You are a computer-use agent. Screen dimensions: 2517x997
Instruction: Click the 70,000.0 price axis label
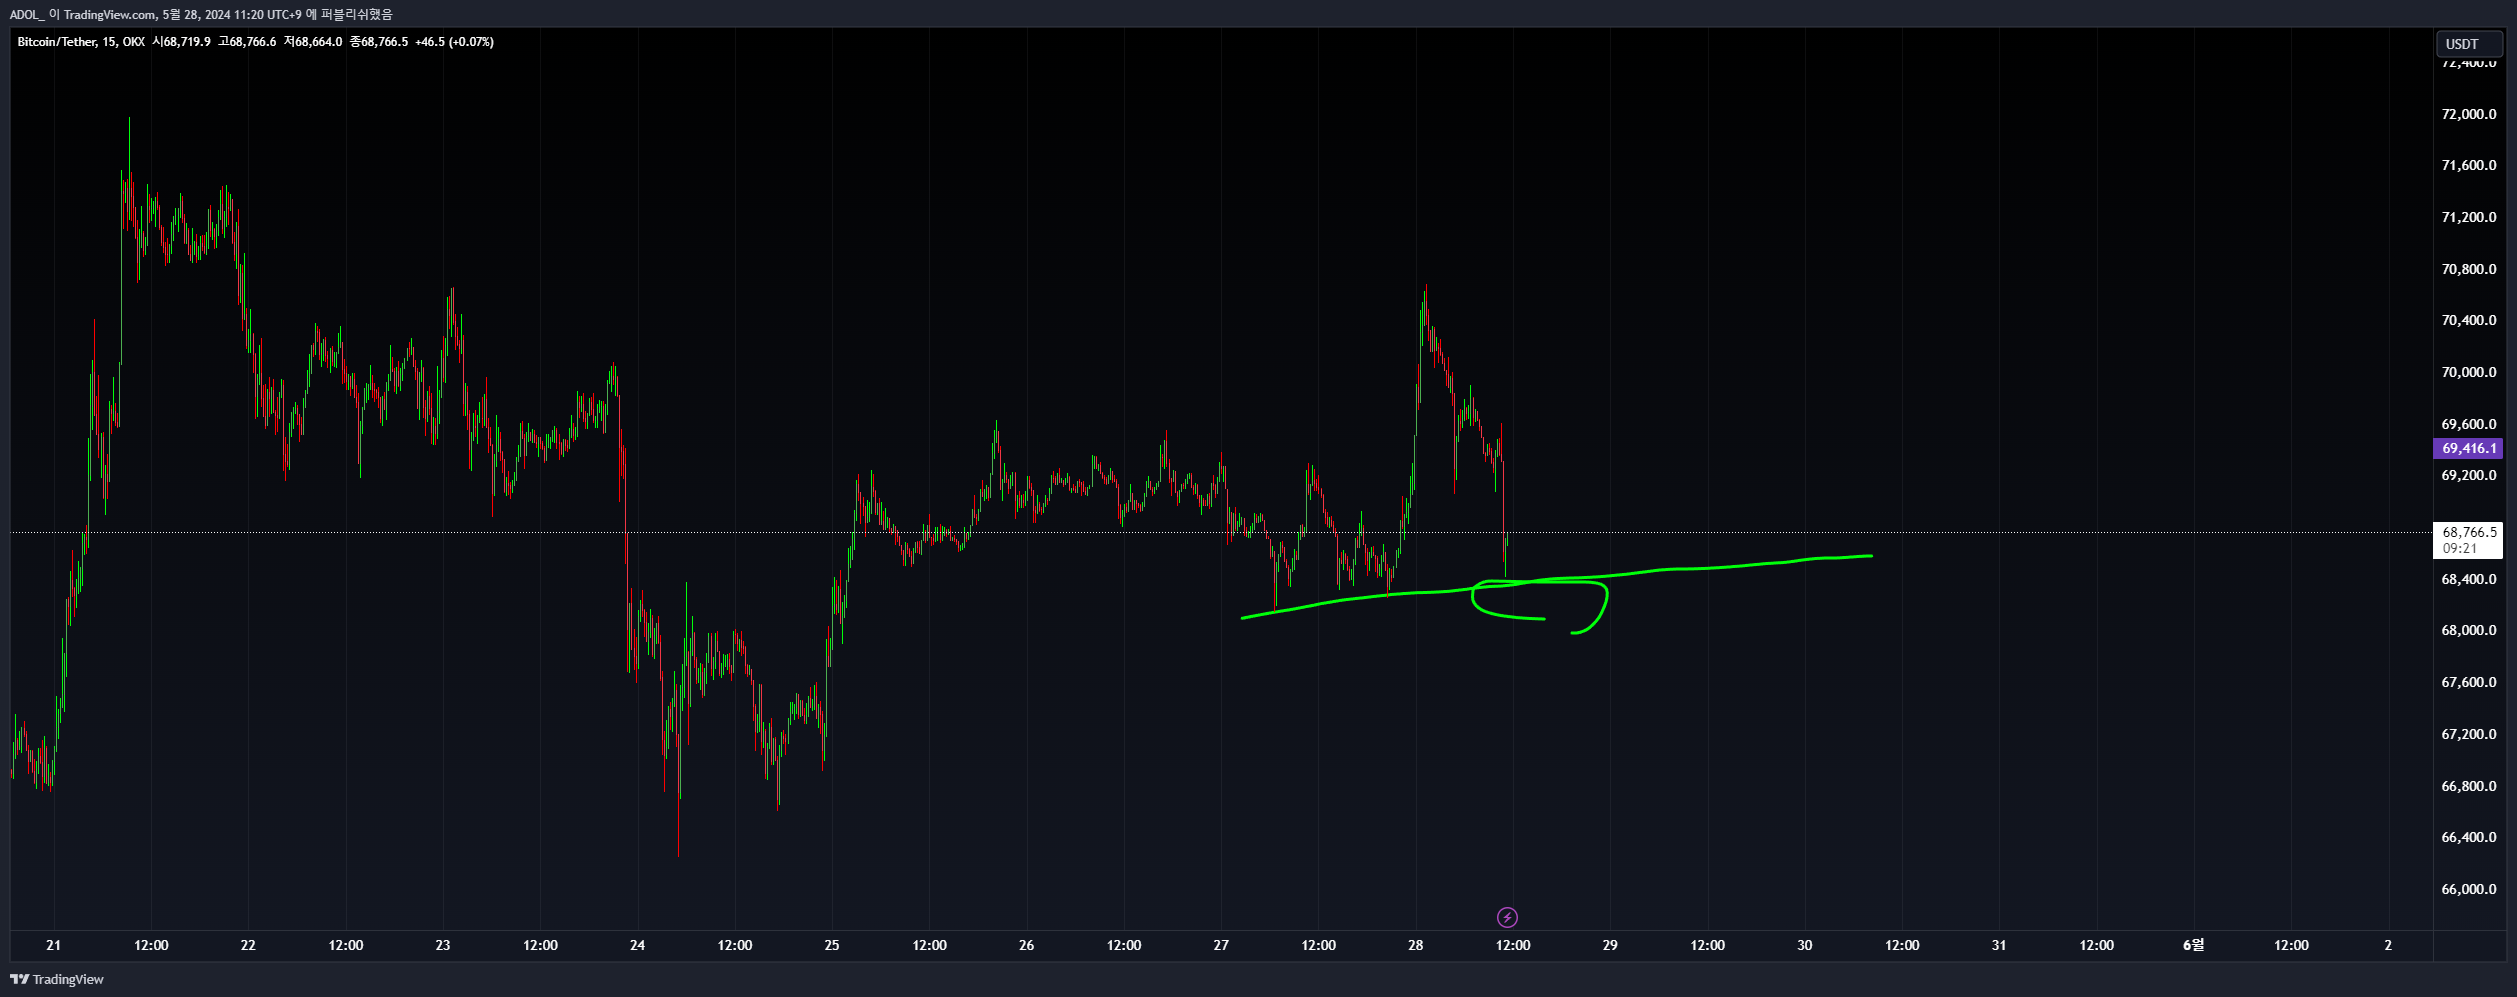2469,372
